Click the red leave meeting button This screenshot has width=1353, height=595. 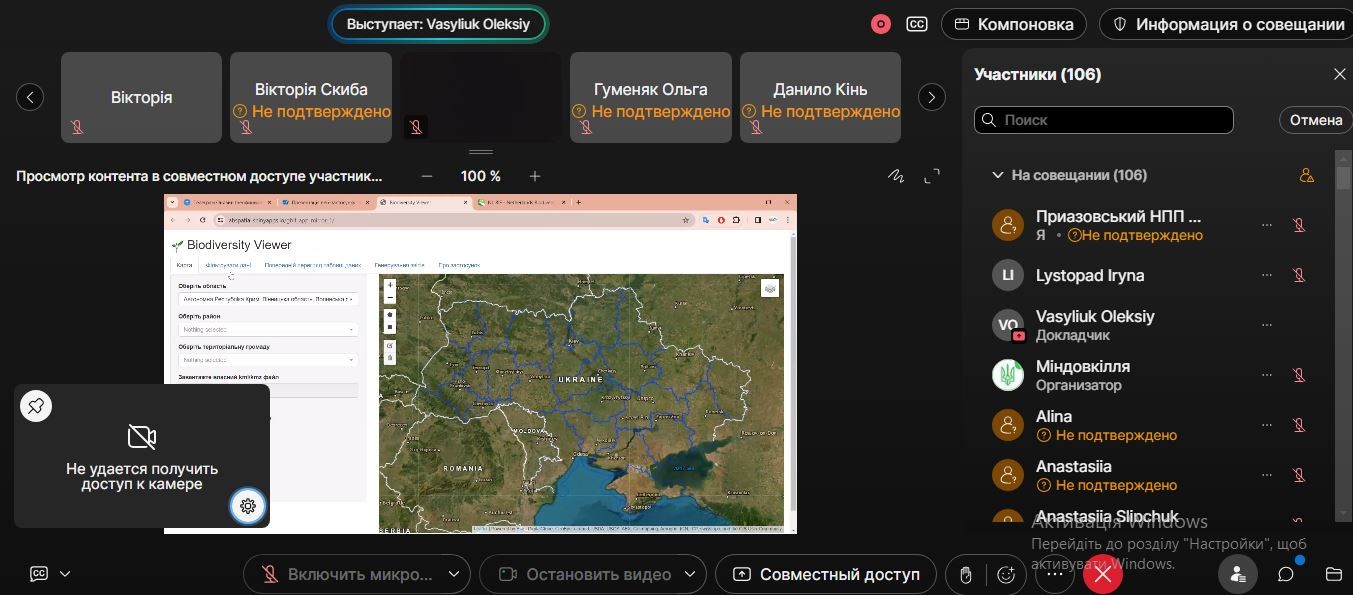pos(1102,575)
